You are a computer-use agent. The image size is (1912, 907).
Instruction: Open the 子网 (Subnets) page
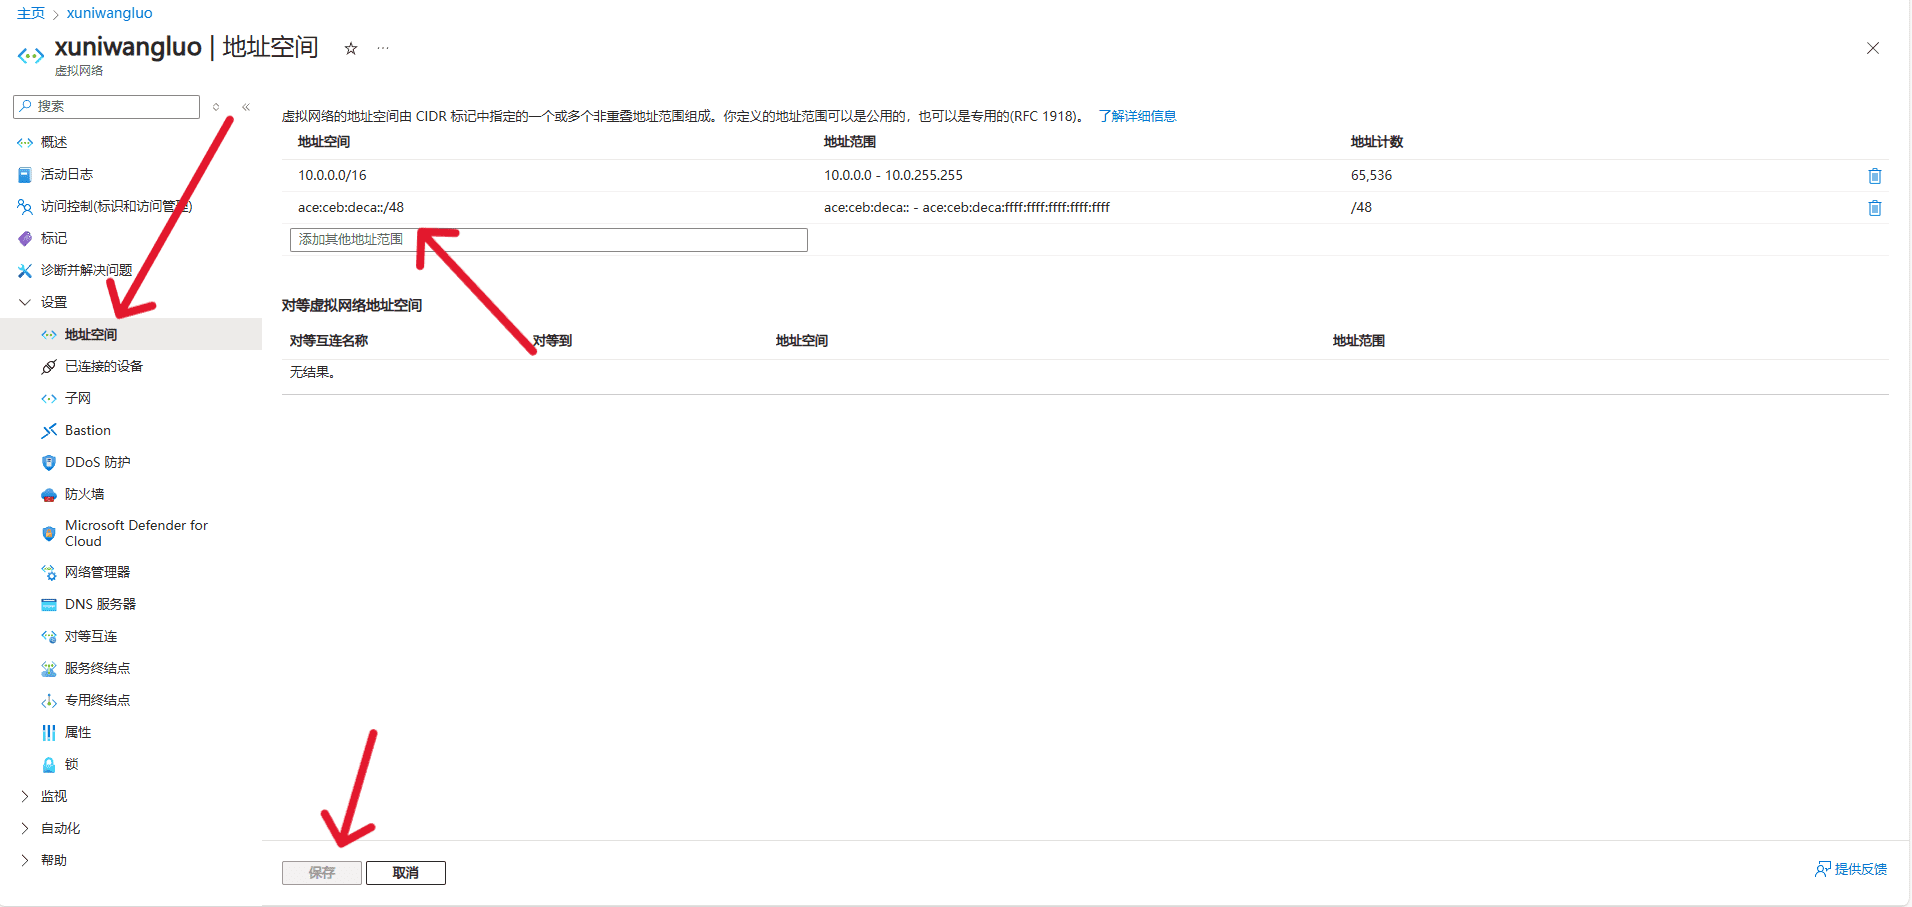(x=77, y=398)
